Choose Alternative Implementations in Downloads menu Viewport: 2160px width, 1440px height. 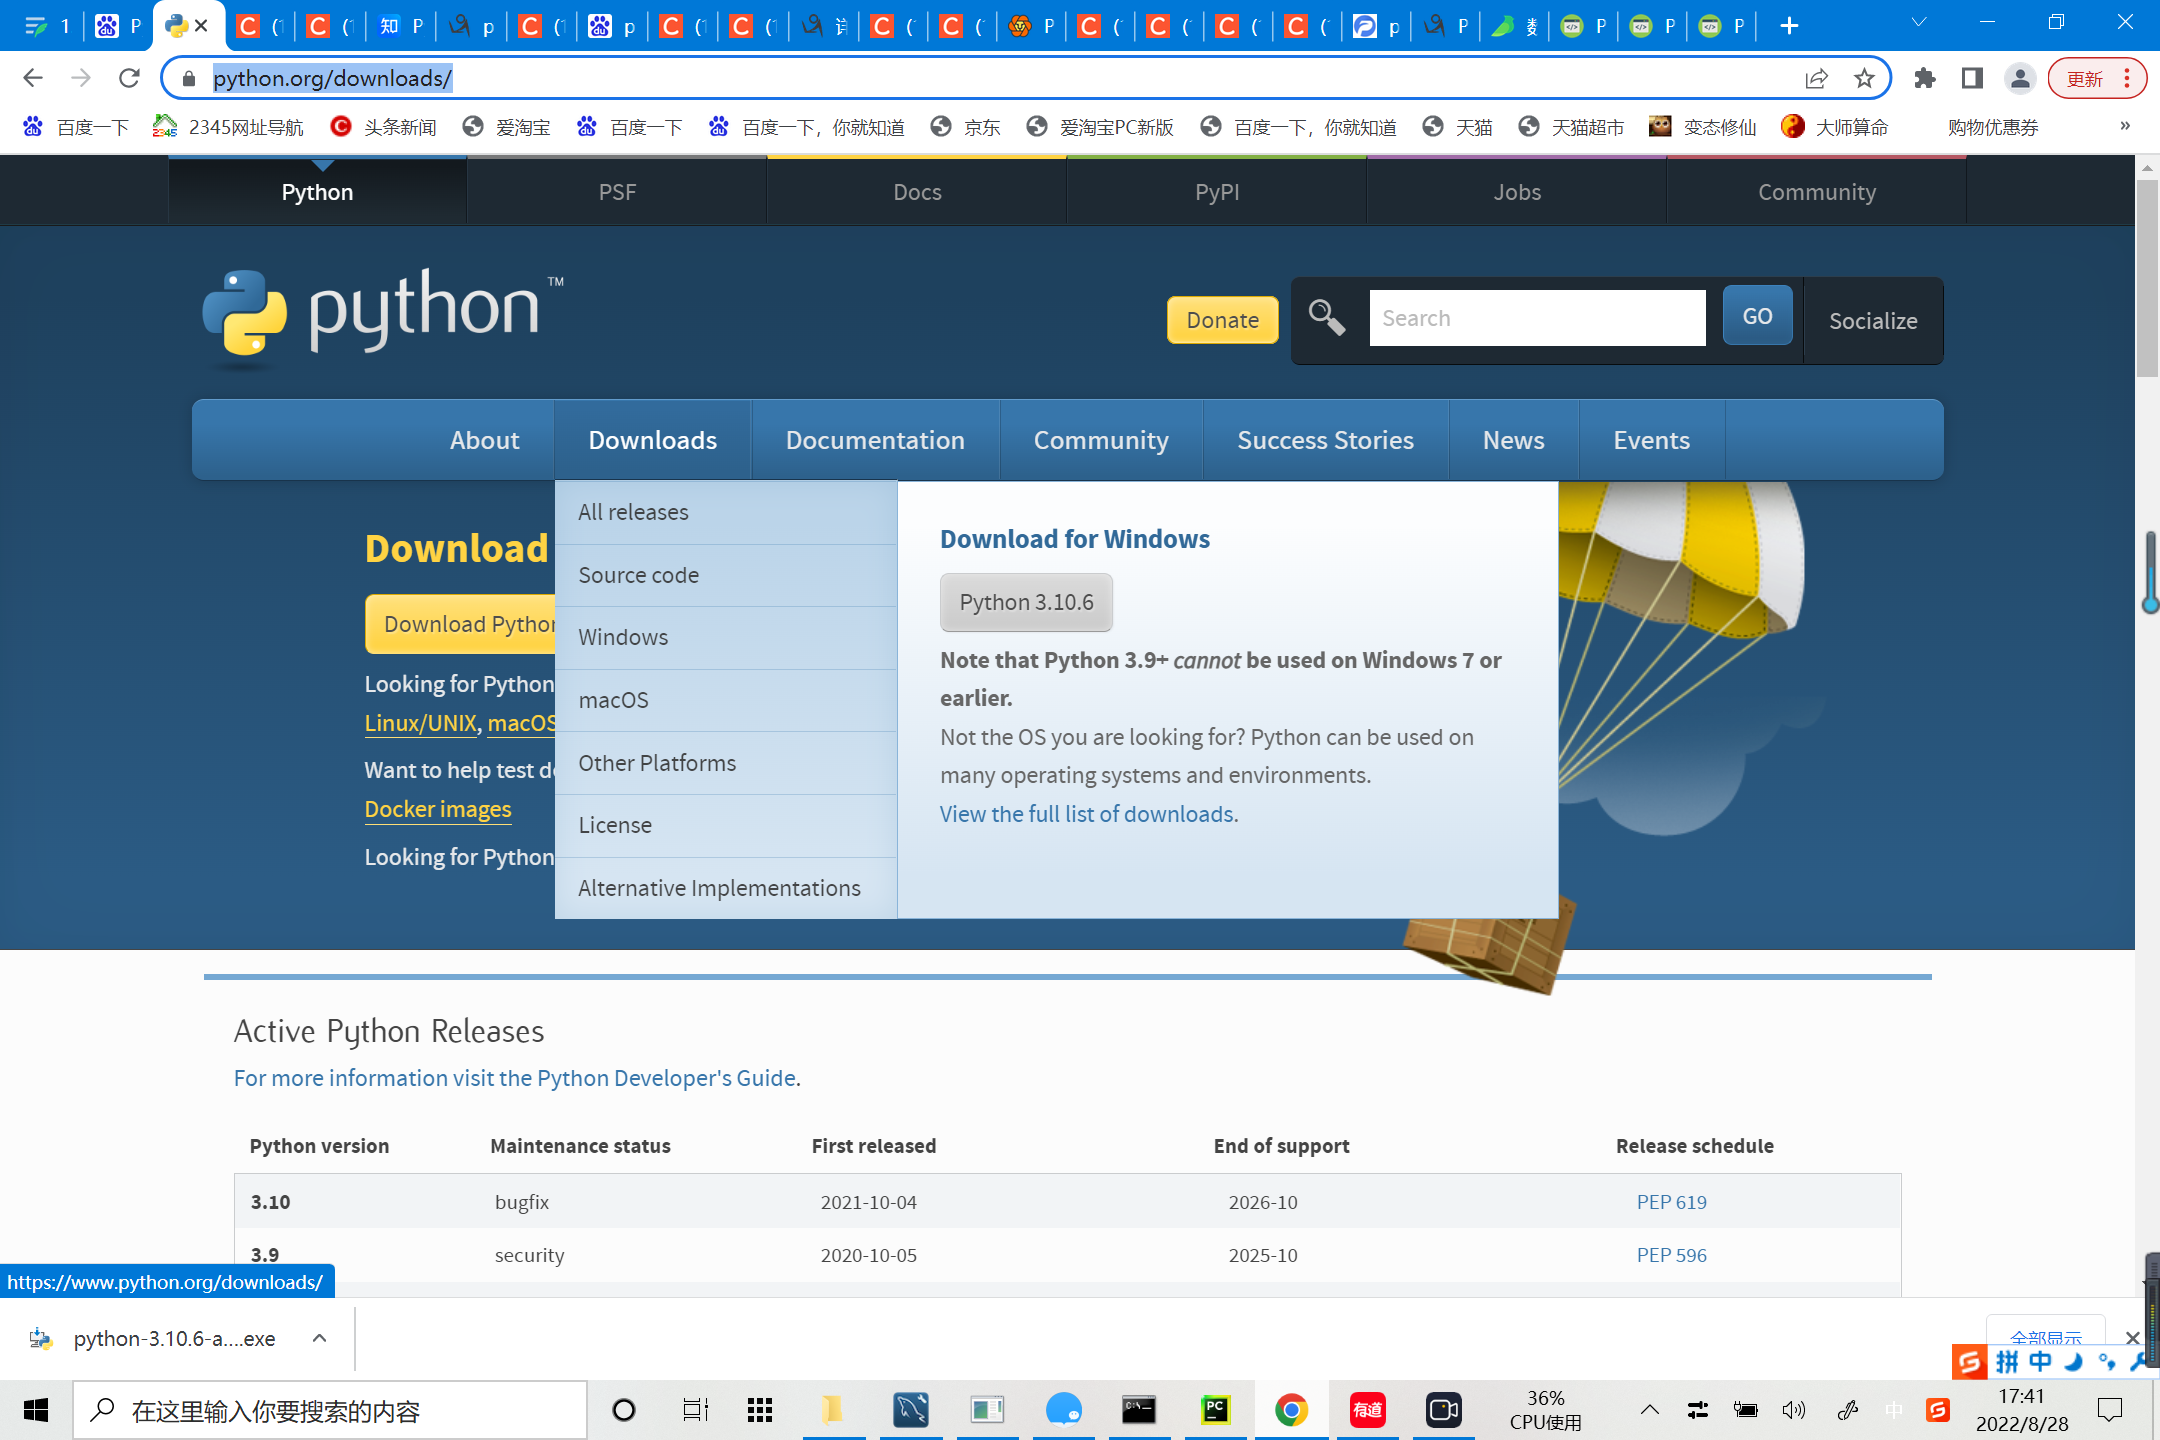pyautogui.click(x=726, y=888)
